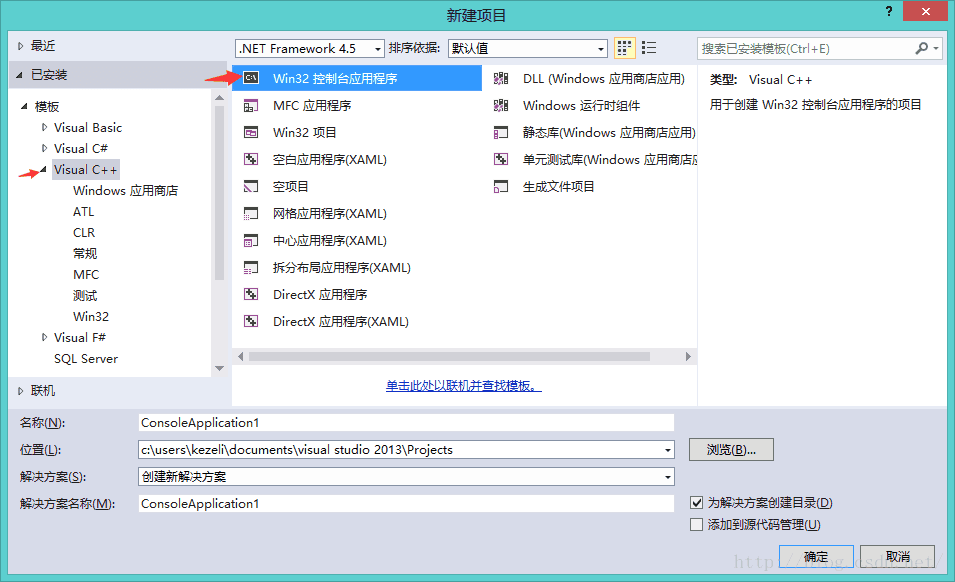Switch to medium icons grid view
Image resolution: width=955 pixels, height=582 pixels.
pos(624,48)
